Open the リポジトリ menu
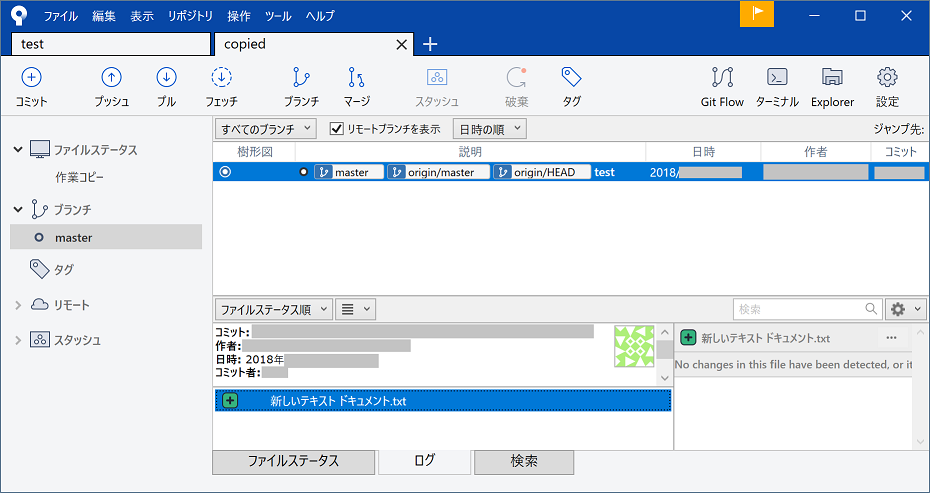Image resolution: width=930 pixels, height=493 pixels. coord(190,16)
